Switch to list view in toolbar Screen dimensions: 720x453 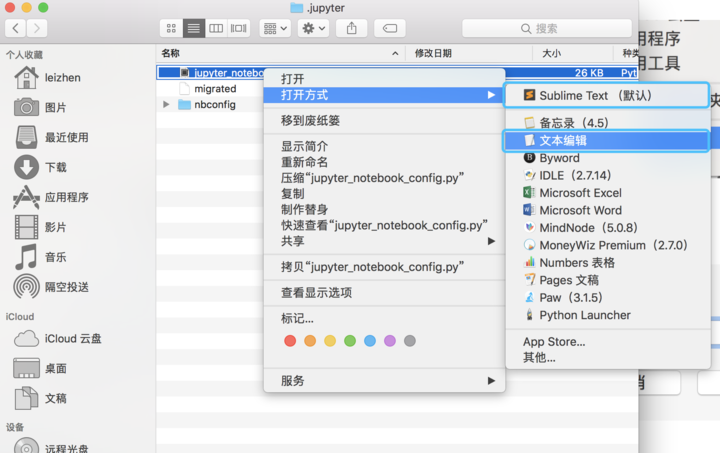click(193, 28)
